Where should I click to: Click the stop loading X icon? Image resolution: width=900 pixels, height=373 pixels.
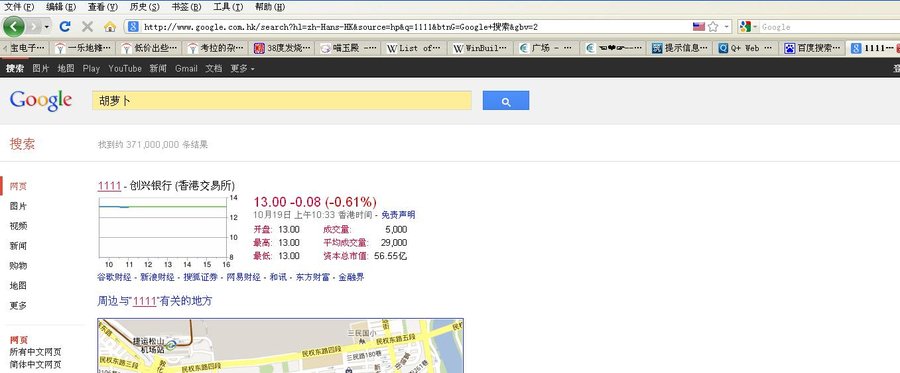pyautogui.click(x=87, y=26)
